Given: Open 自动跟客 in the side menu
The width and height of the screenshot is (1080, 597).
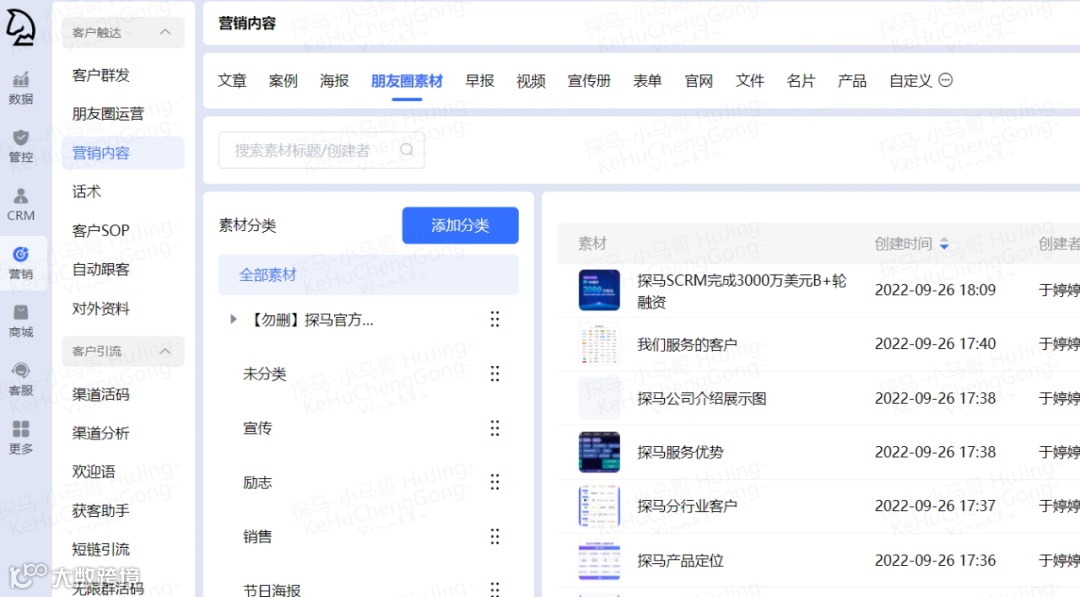Looking at the screenshot, I should [101, 269].
